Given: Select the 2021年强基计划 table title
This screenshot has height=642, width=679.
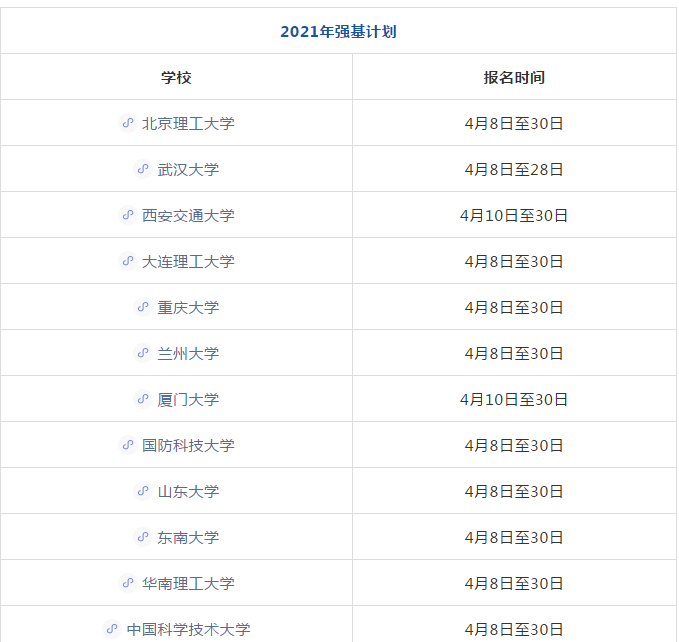Looking at the screenshot, I should [x=338, y=32].
